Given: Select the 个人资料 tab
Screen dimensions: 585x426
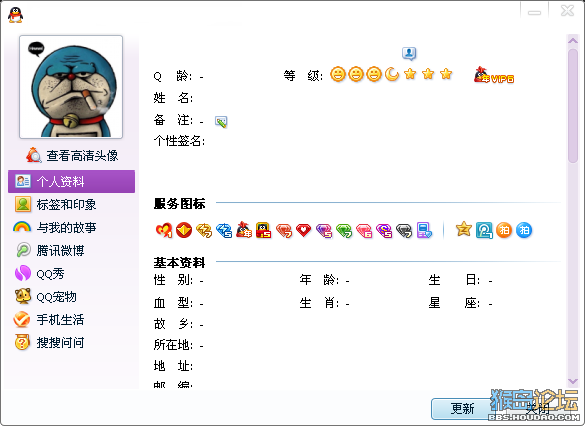Looking at the screenshot, I should click(x=71, y=182).
